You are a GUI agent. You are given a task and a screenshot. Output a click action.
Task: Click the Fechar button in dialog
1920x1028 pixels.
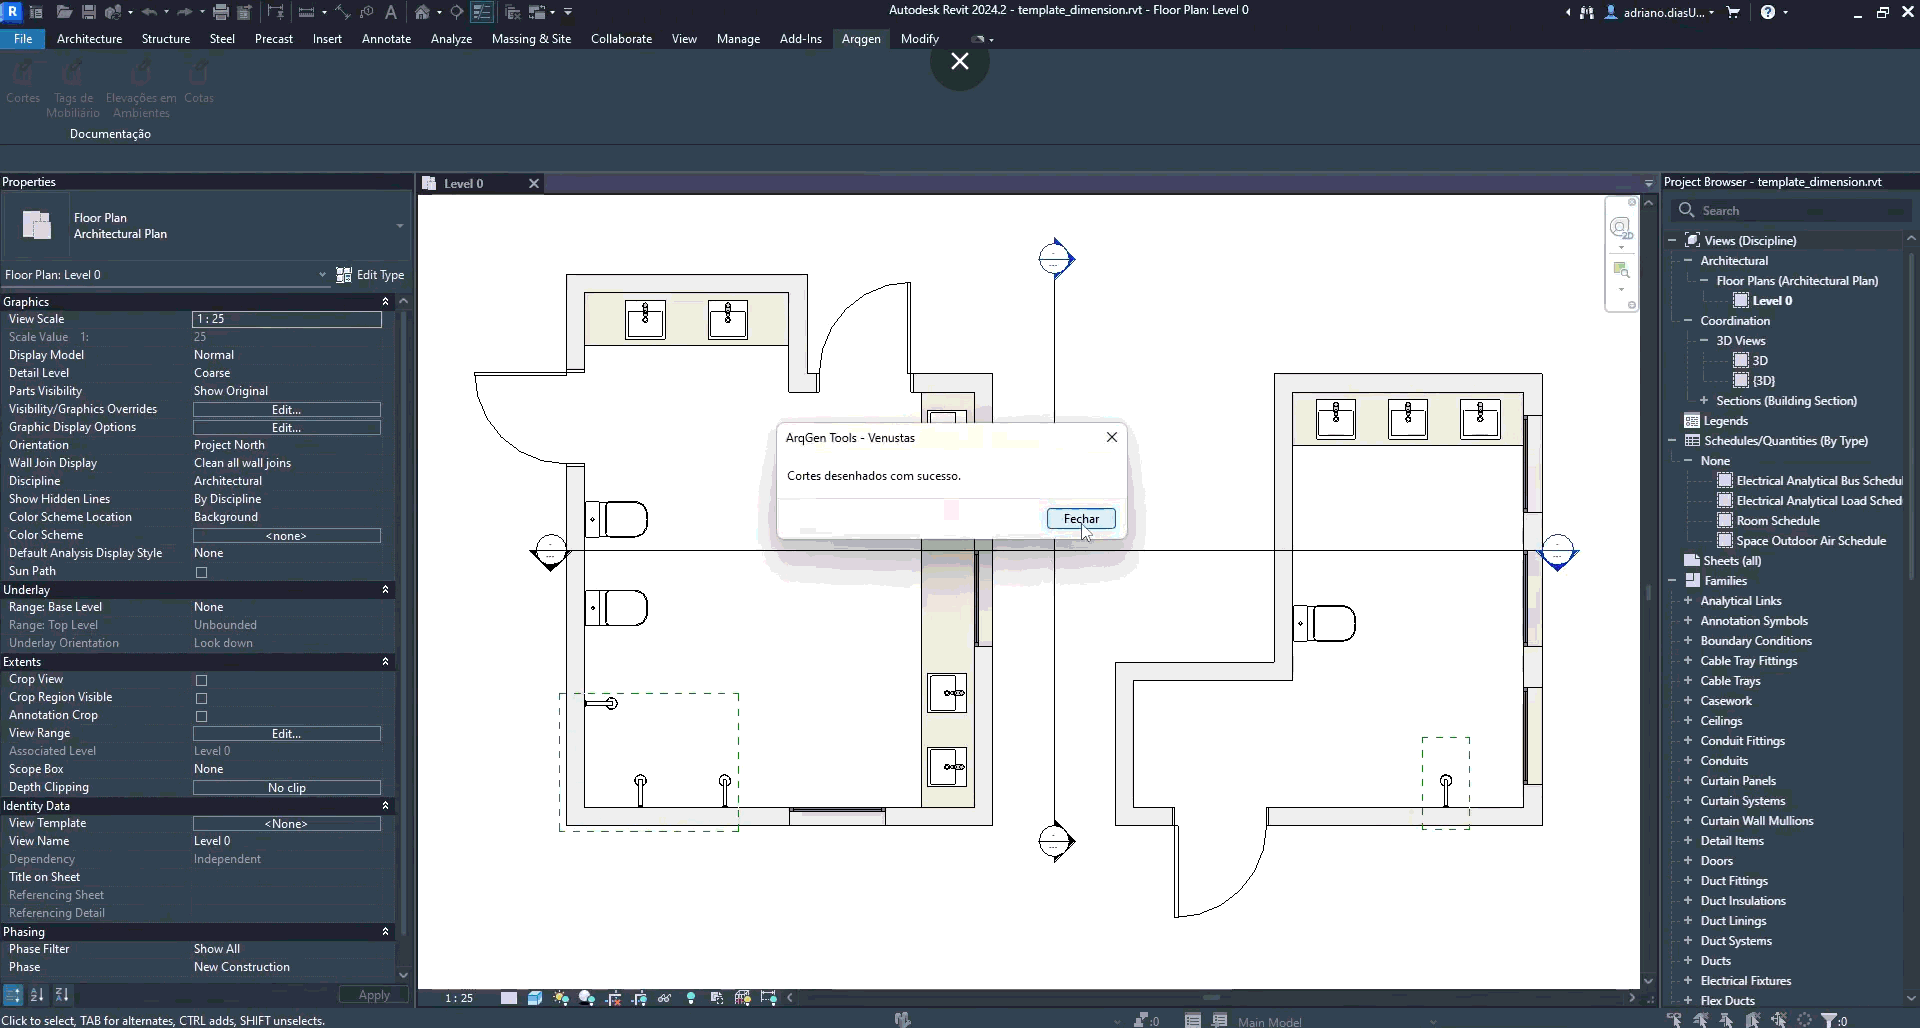(x=1081, y=519)
